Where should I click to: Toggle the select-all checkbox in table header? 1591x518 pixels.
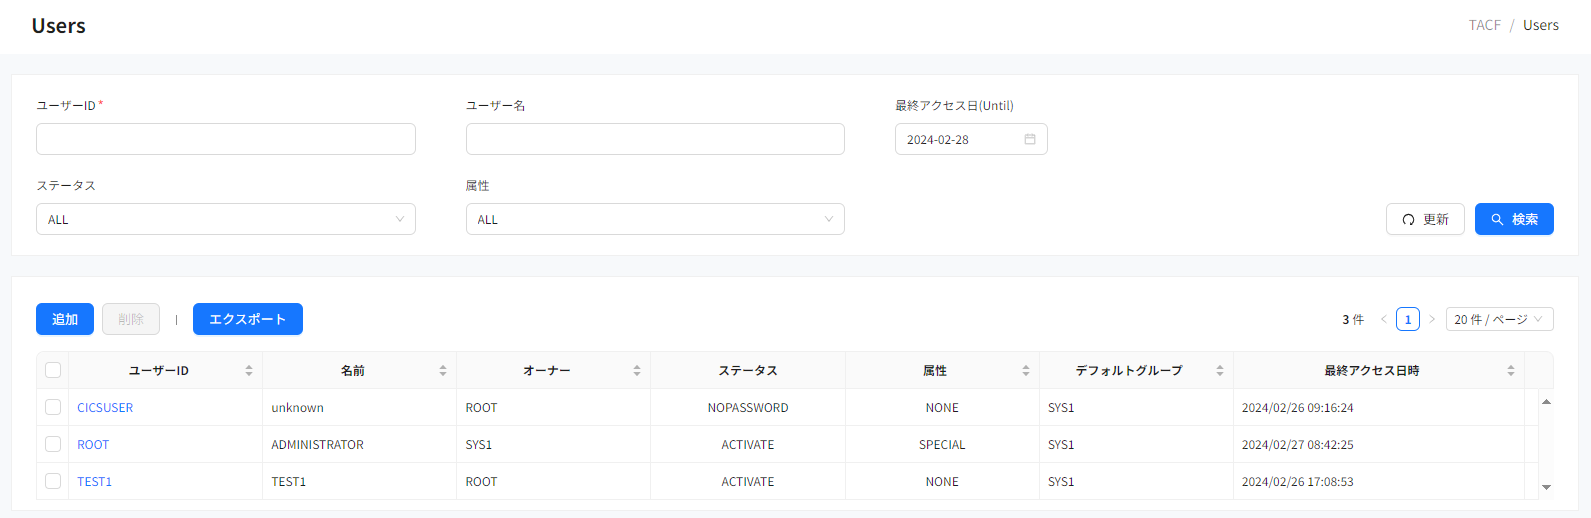coord(53,370)
